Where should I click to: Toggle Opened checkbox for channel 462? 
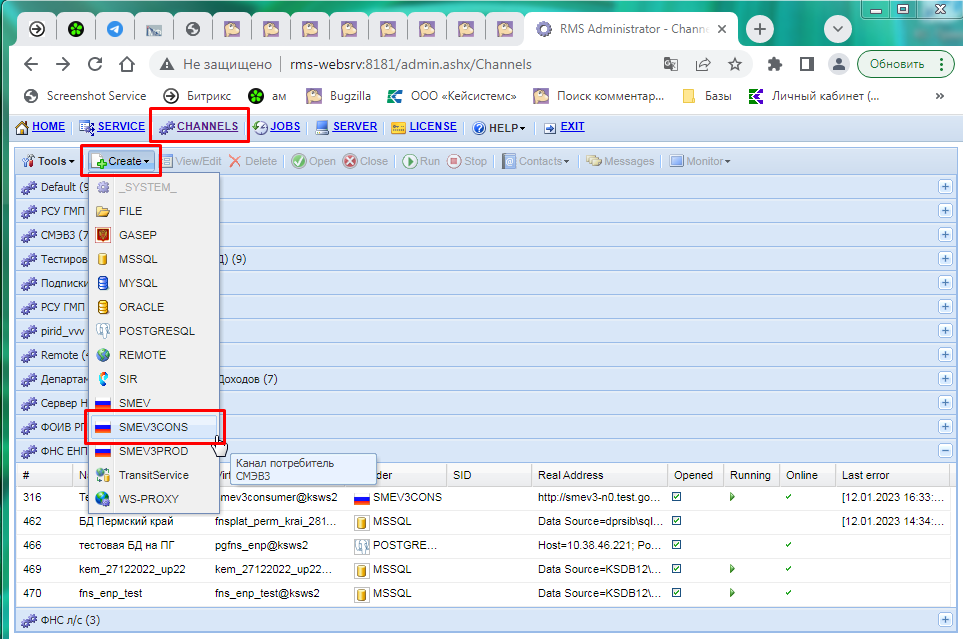676,520
